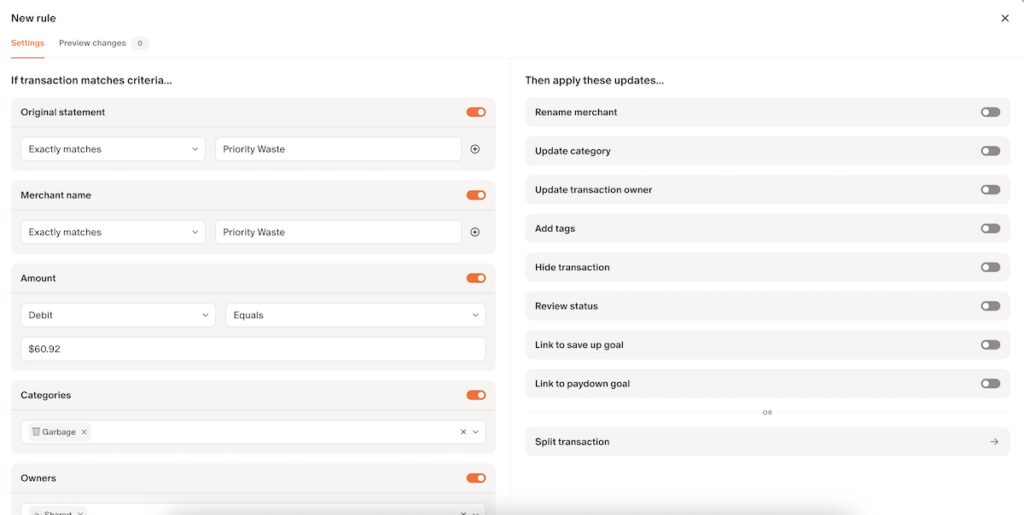Click the Review status label

(566, 306)
